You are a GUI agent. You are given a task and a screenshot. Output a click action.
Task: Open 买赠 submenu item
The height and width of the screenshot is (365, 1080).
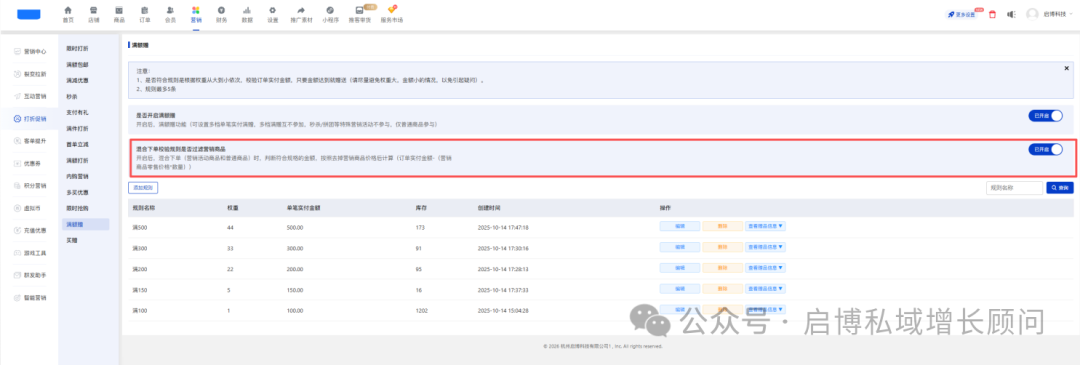[72, 240]
